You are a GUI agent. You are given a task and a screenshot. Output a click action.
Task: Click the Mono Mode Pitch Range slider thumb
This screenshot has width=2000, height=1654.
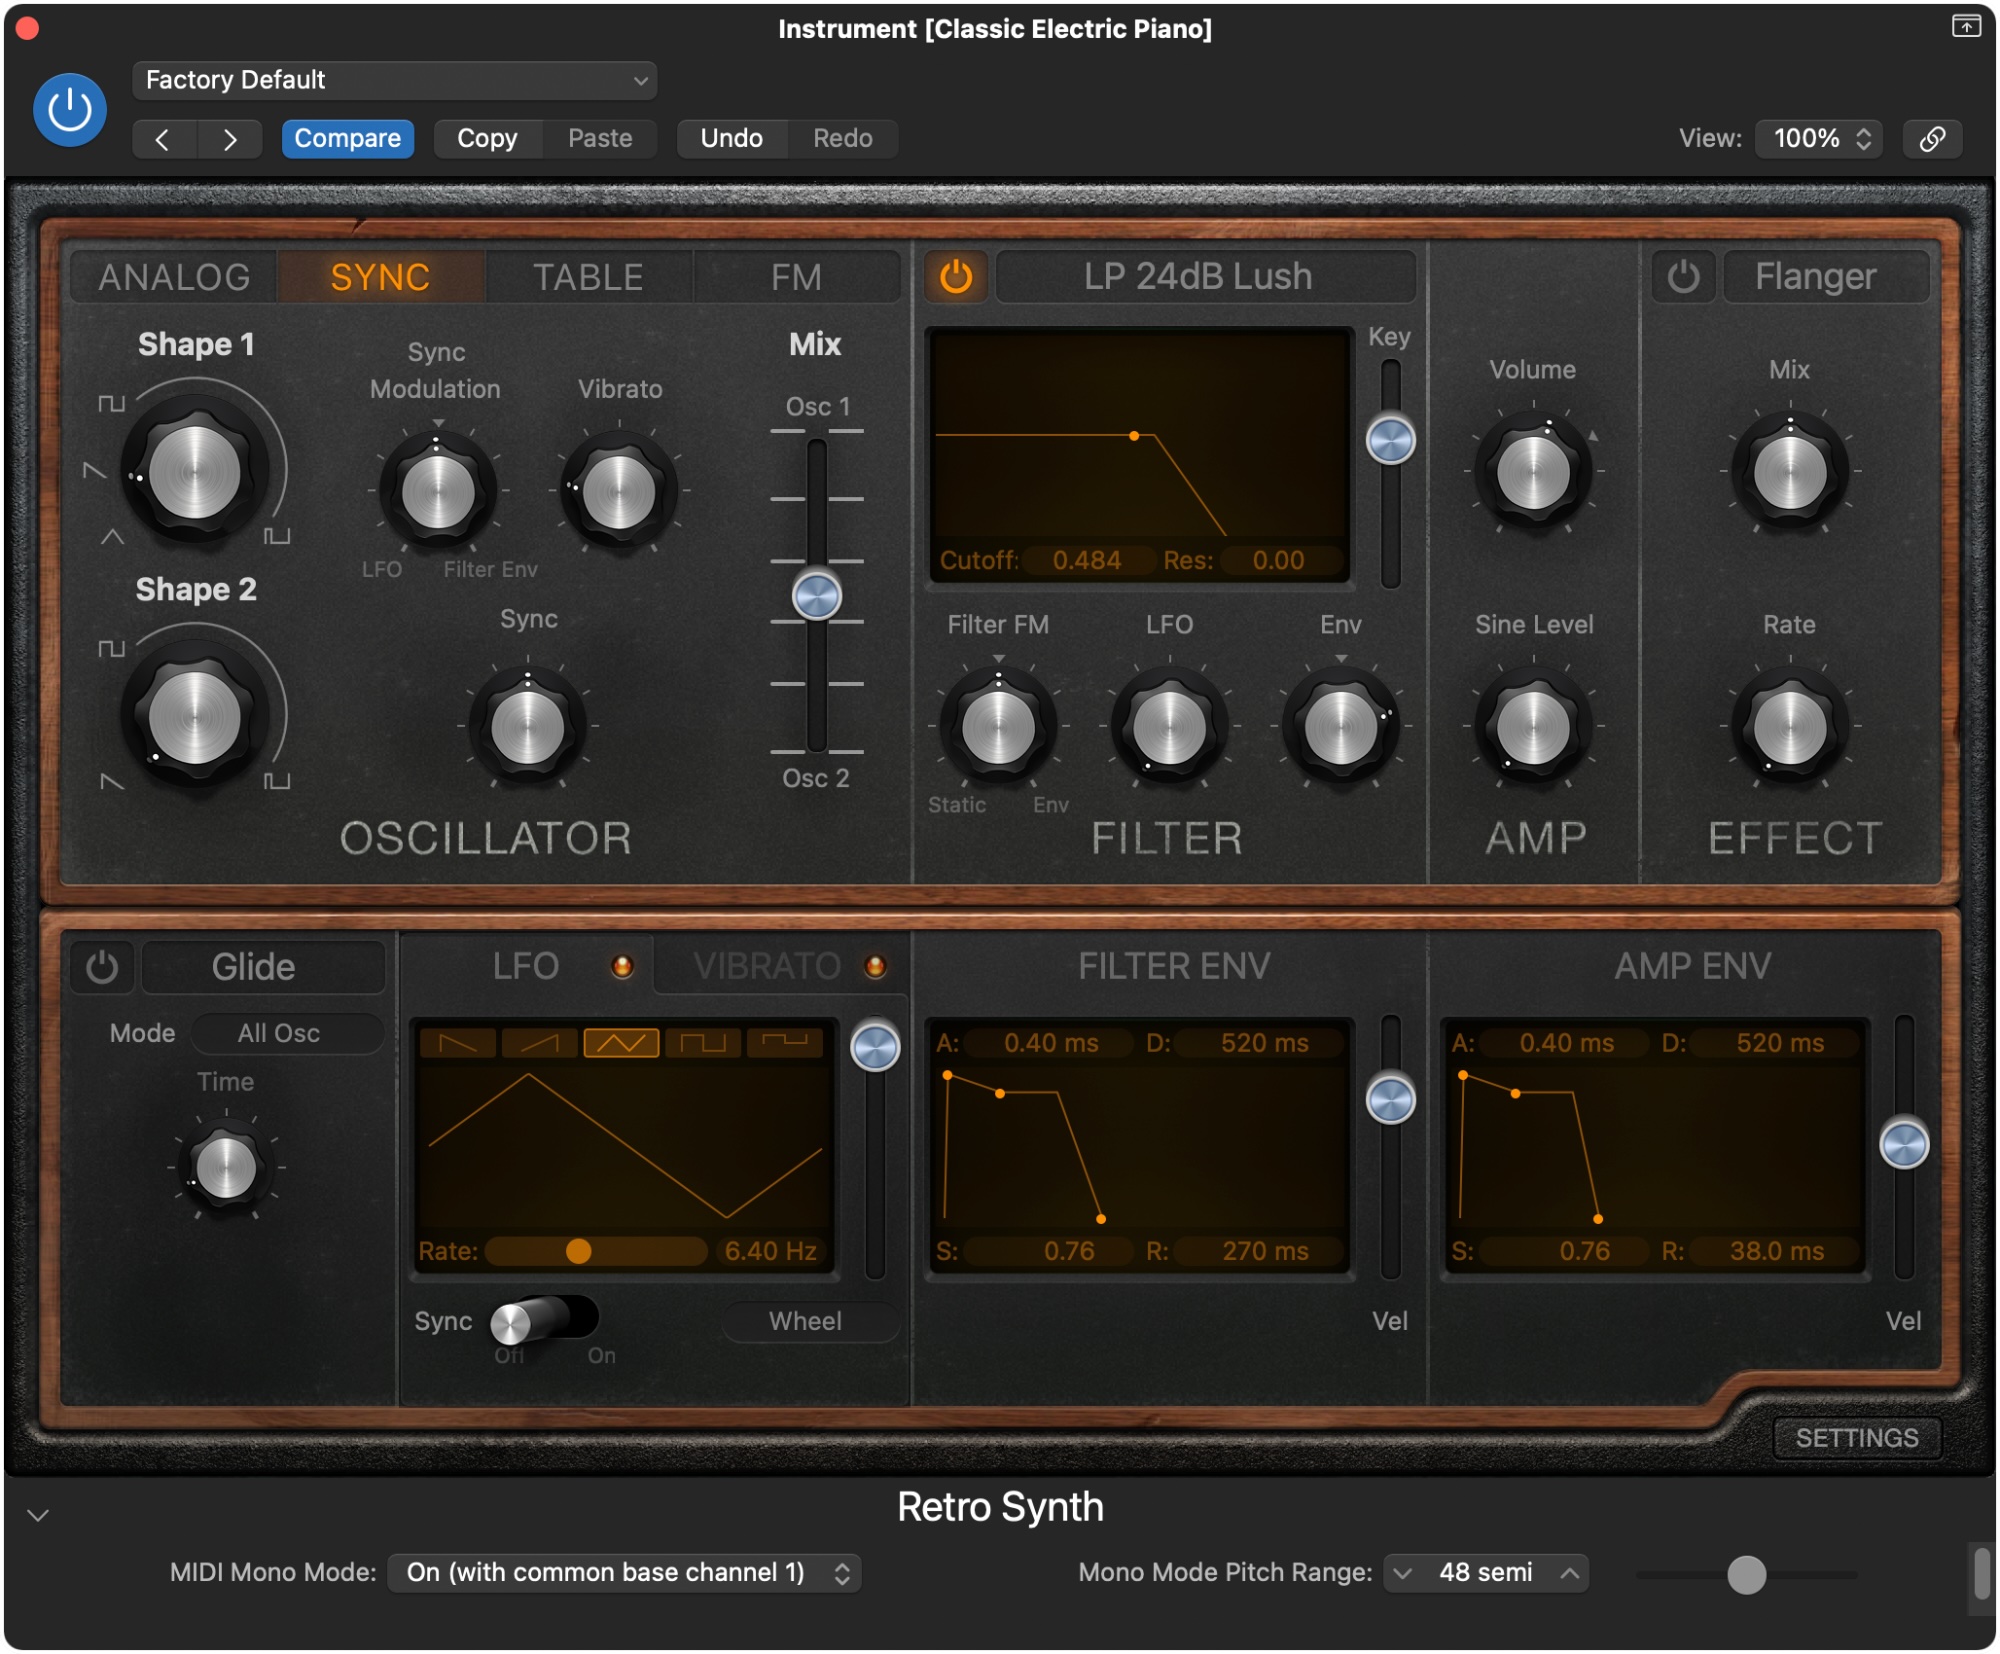tap(1746, 1576)
